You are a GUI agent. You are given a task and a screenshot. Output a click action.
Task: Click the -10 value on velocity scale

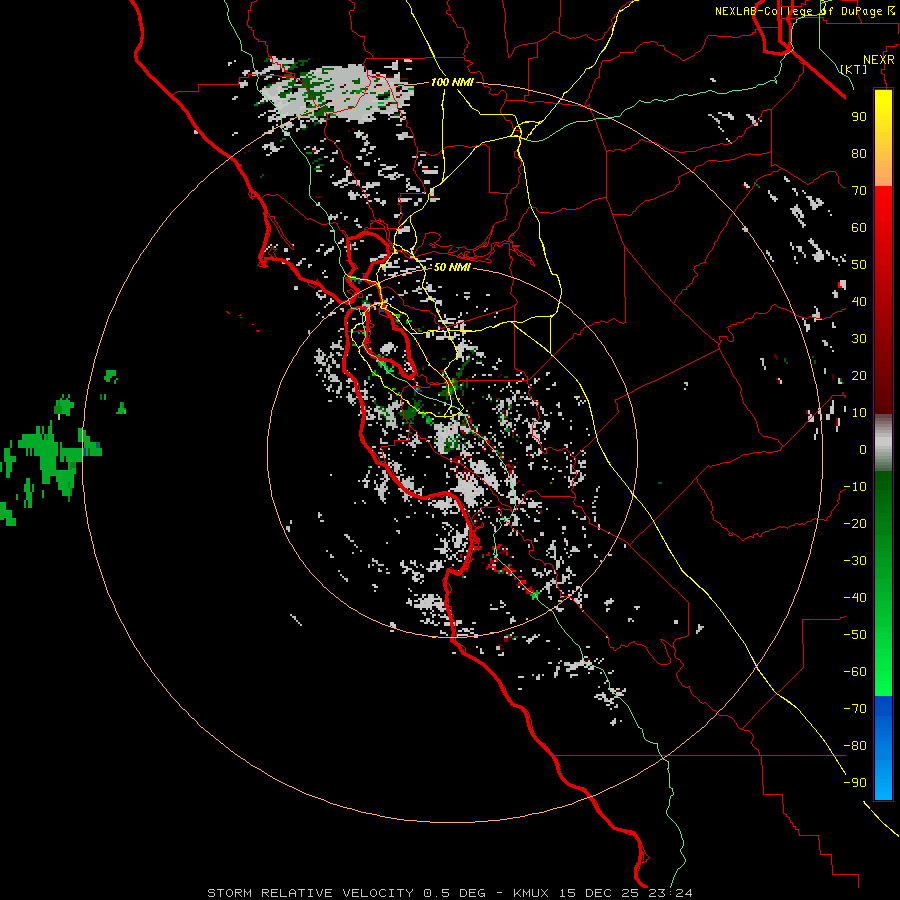pyautogui.click(x=855, y=487)
